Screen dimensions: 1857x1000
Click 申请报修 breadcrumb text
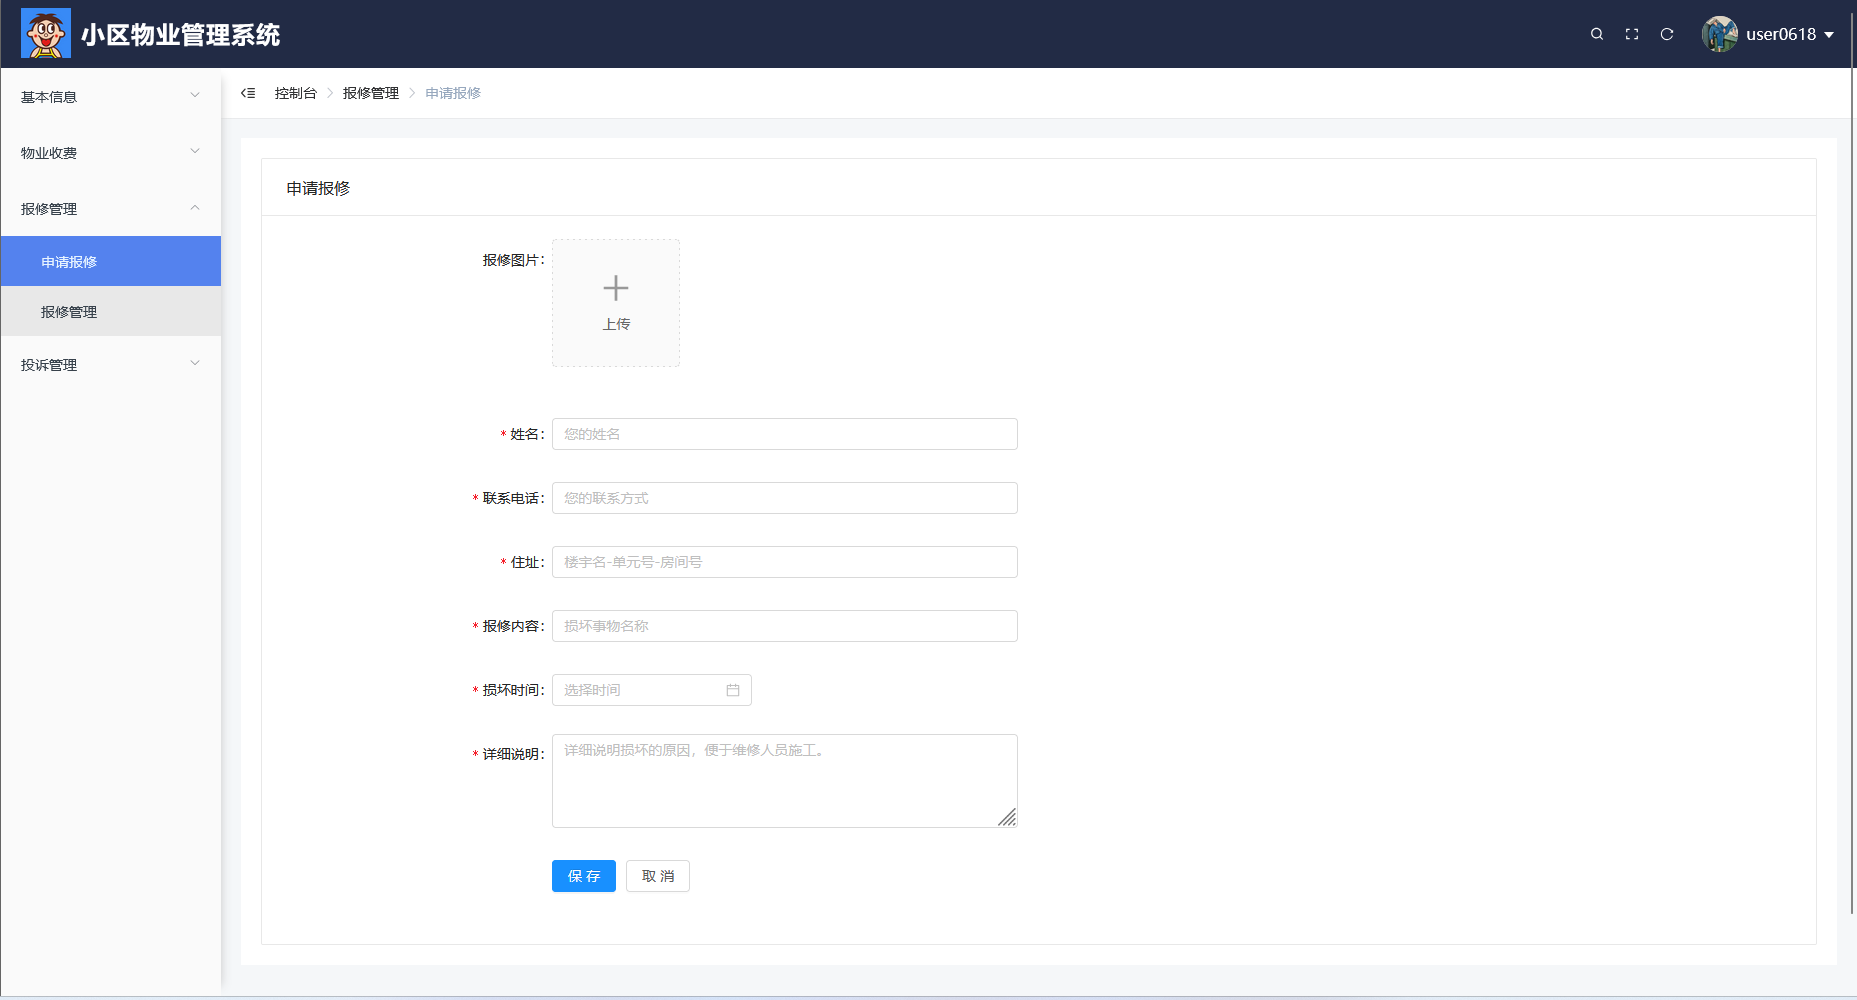tap(453, 93)
